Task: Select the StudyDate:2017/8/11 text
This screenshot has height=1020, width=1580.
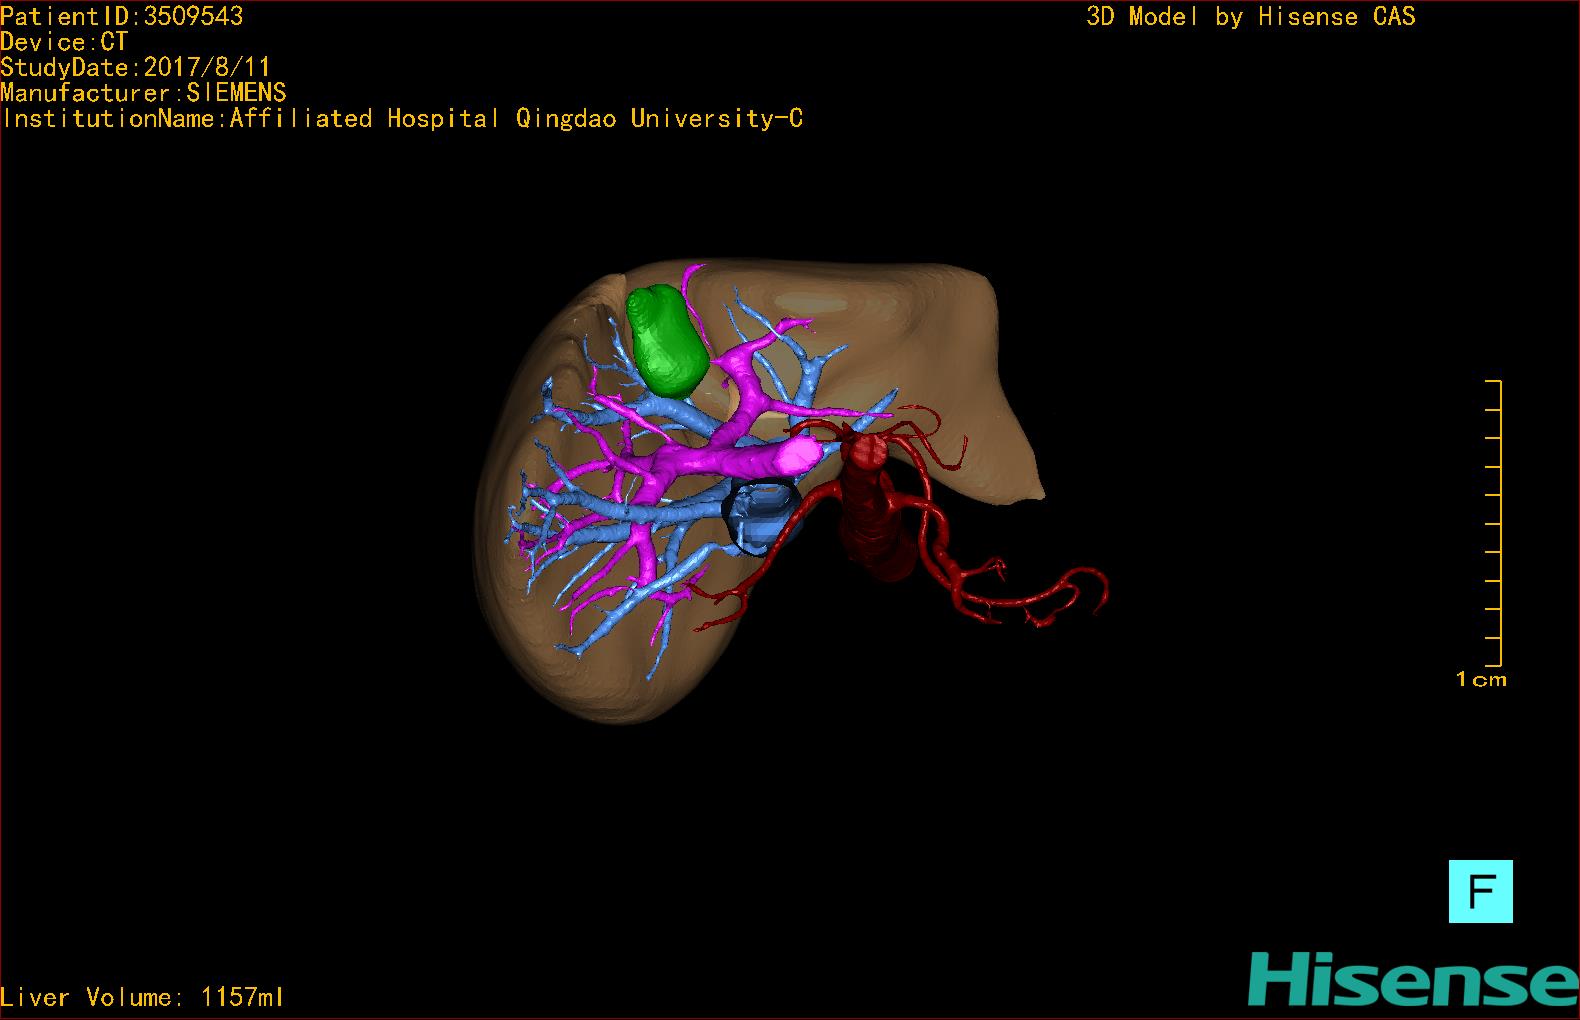Action: [x=136, y=68]
